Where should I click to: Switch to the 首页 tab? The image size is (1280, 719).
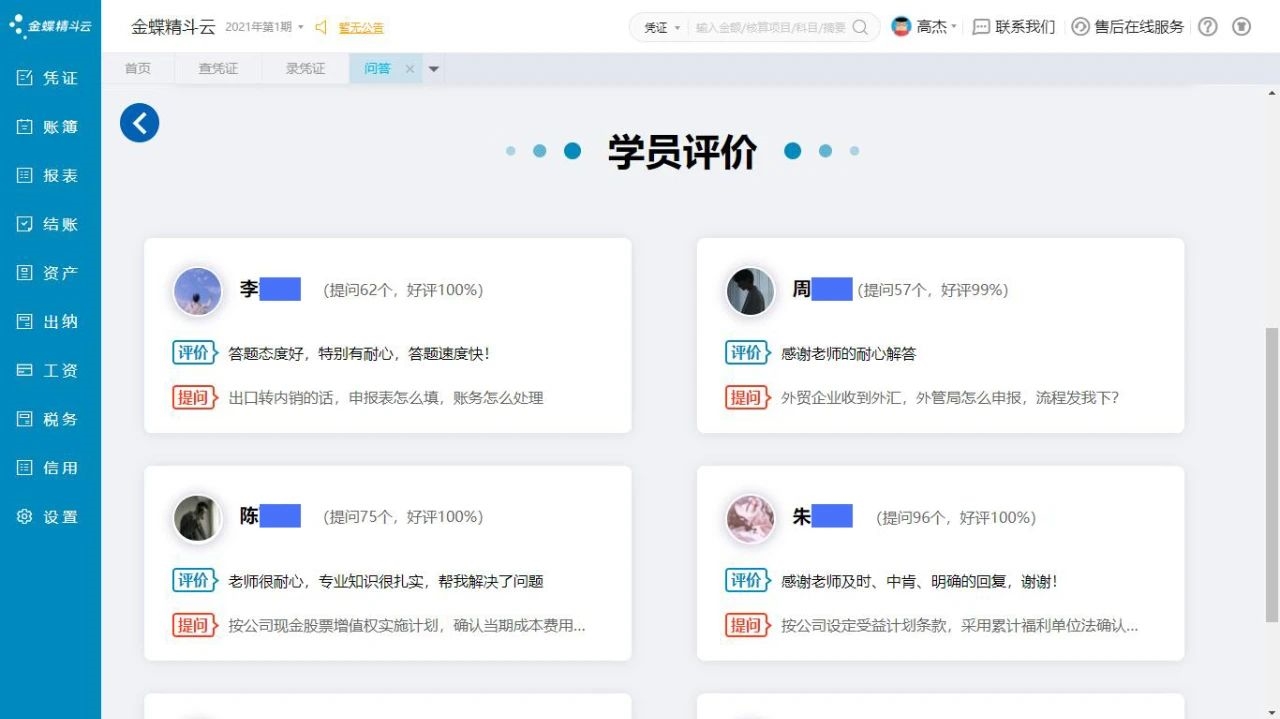(x=137, y=69)
